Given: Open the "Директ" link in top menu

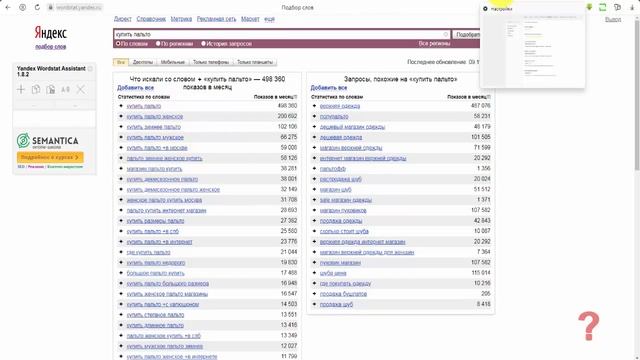Looking at the screenshot, I should click(122, 19).
